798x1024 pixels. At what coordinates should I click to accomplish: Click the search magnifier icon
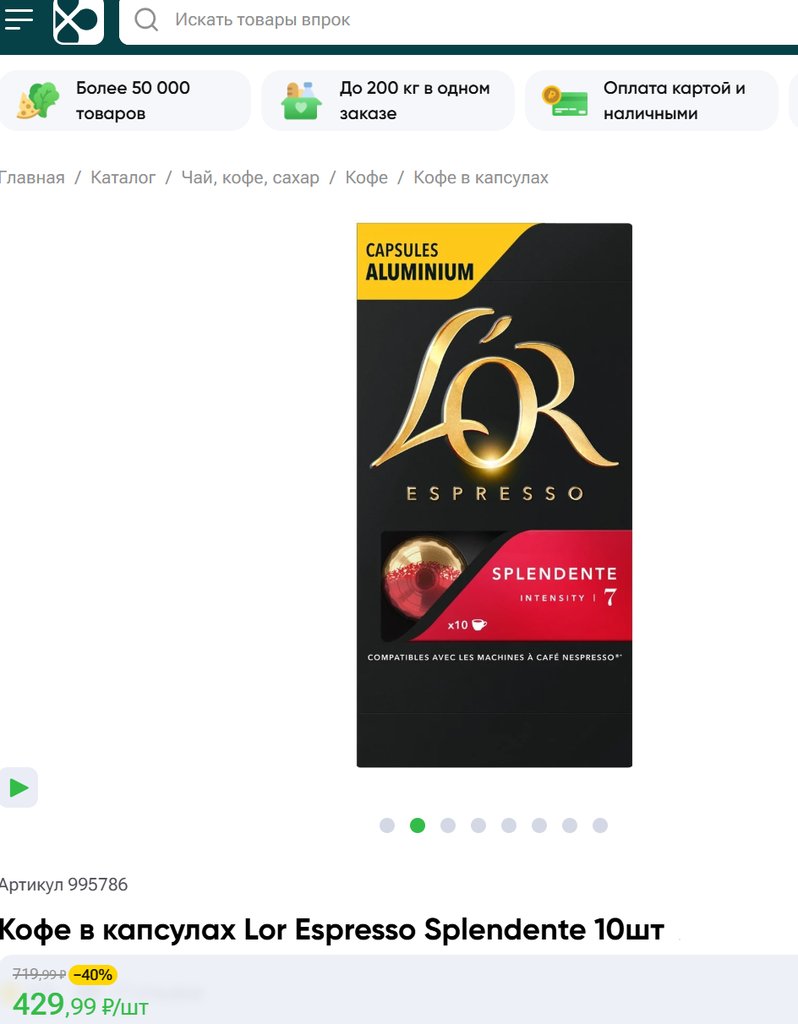146,20
